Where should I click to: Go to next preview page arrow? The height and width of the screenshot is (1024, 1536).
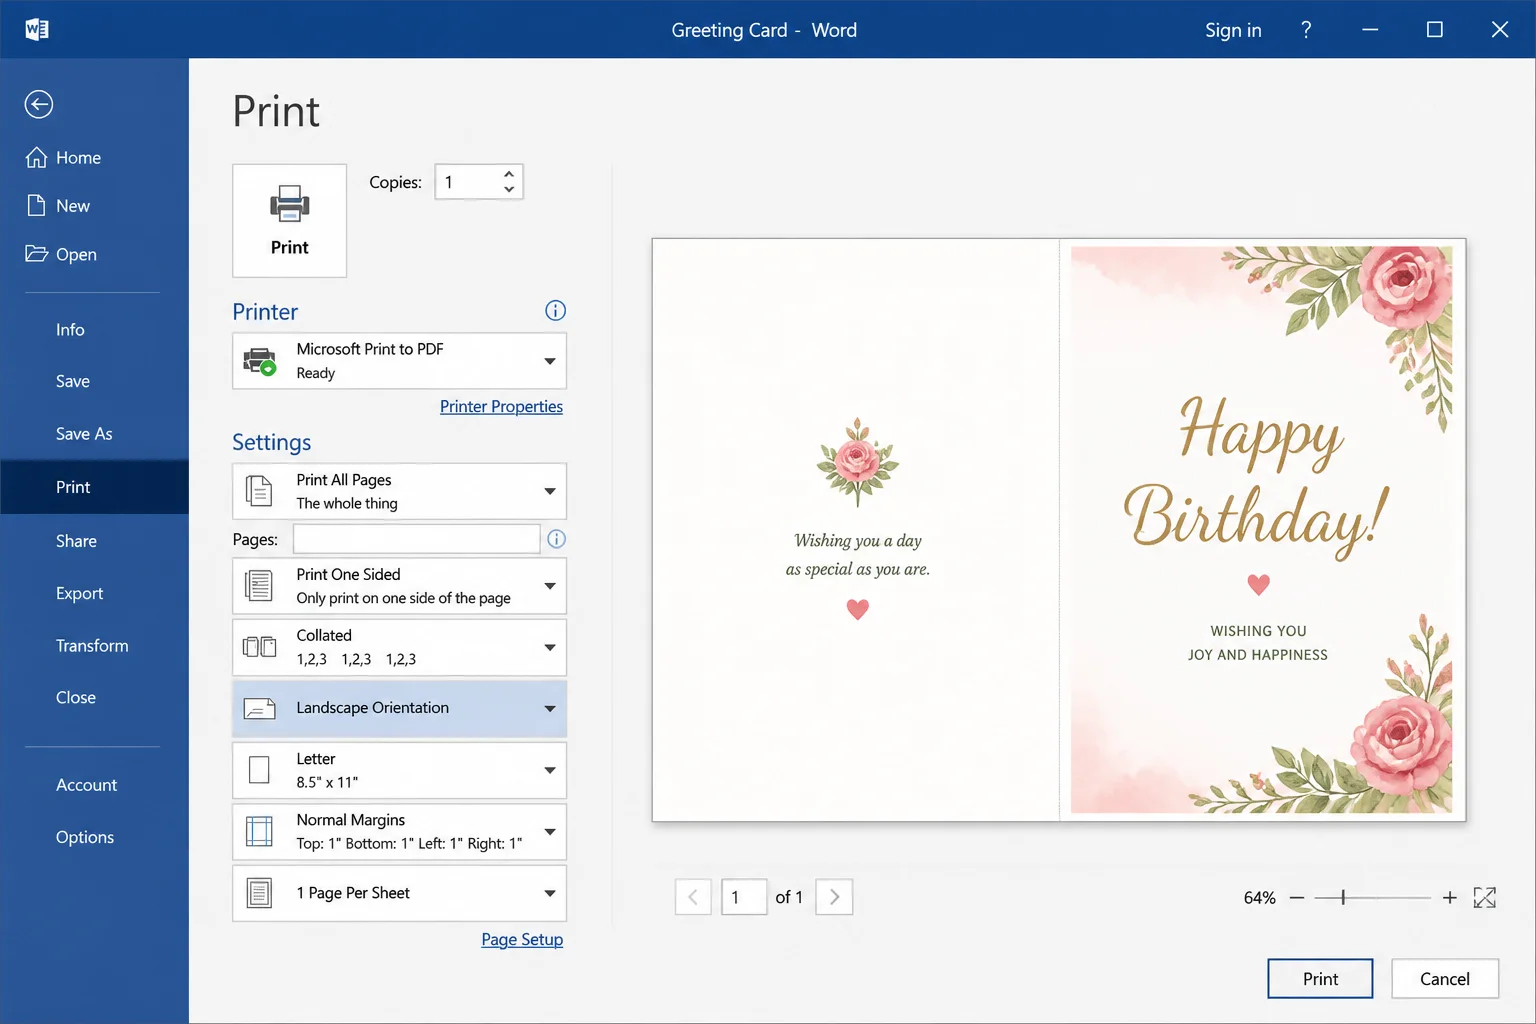click(834, 897)
